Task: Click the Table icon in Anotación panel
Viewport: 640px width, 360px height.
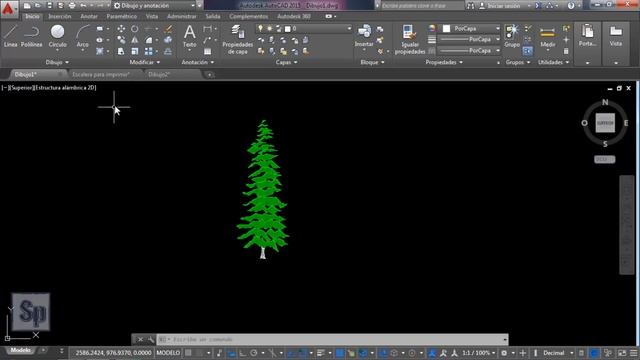Action: pos(208,51)
